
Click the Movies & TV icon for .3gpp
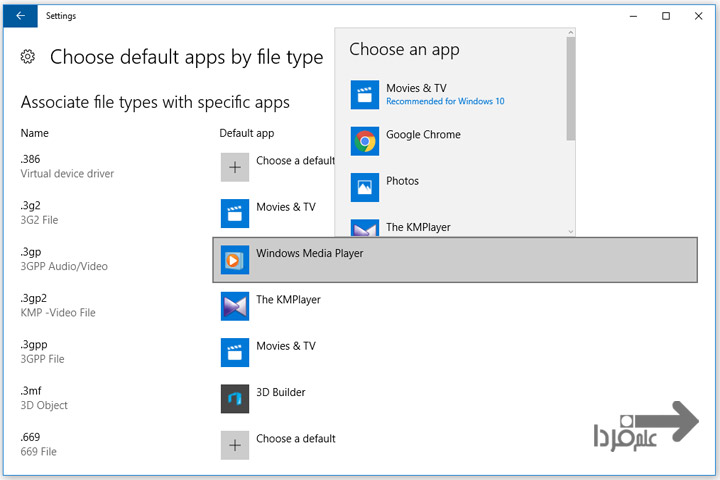click(235, 352)
